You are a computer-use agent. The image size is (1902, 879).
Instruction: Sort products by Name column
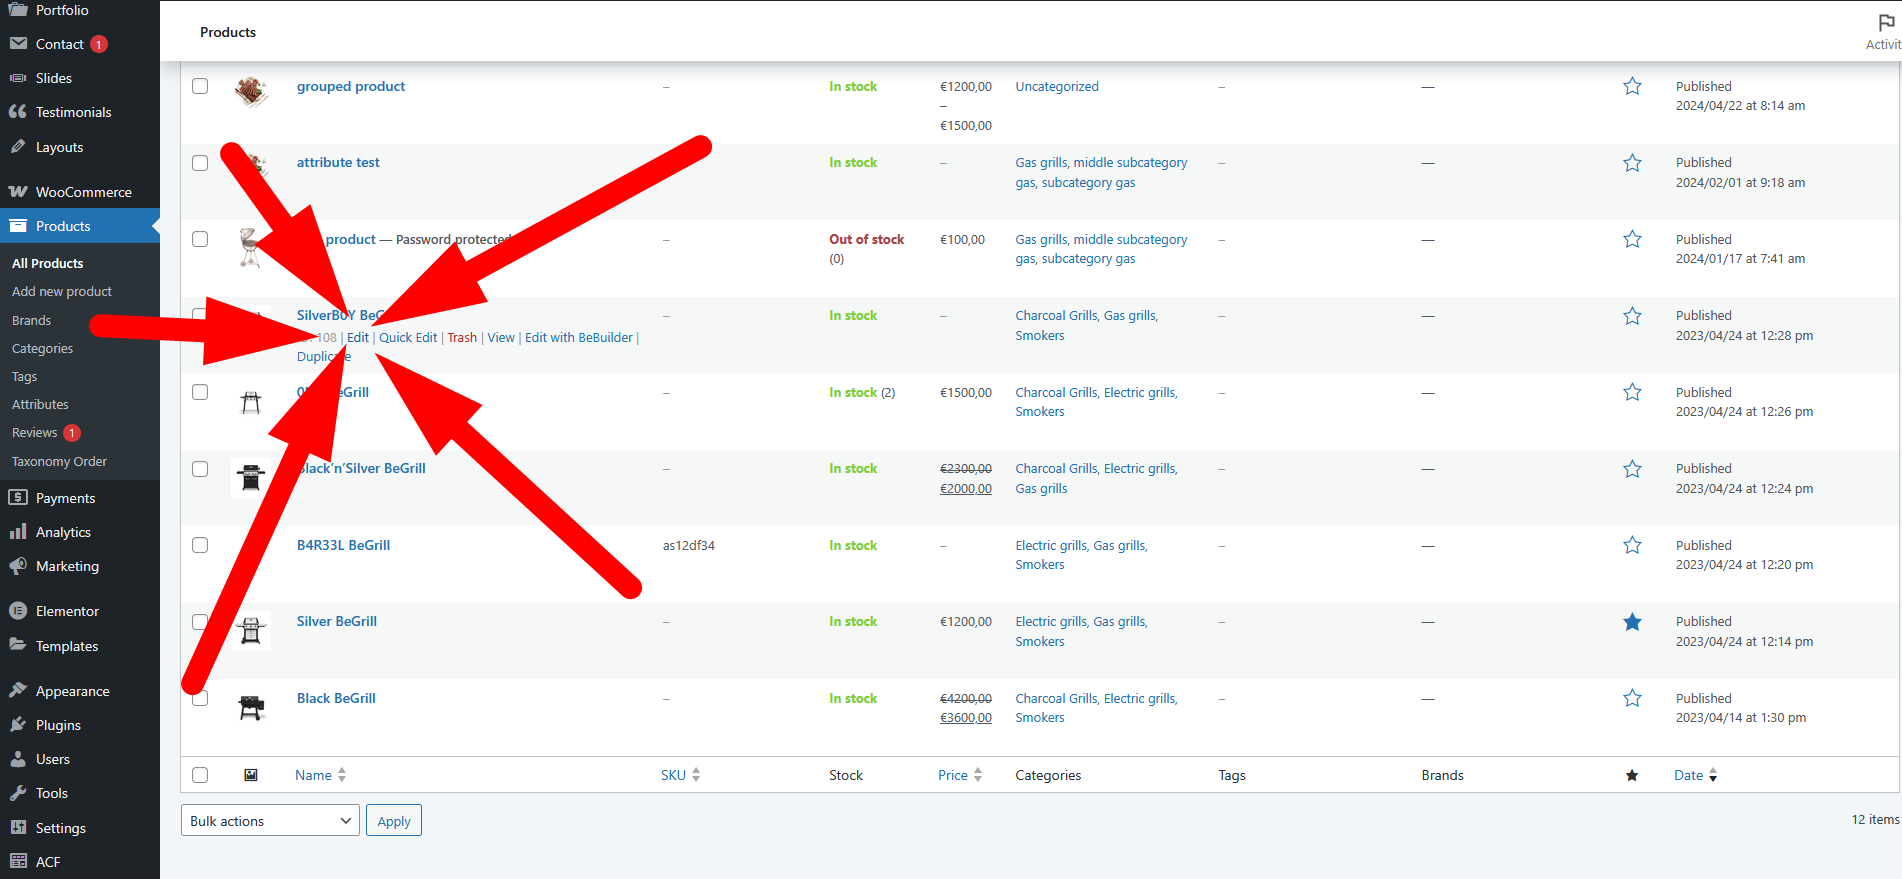click(x=320, y=775)
